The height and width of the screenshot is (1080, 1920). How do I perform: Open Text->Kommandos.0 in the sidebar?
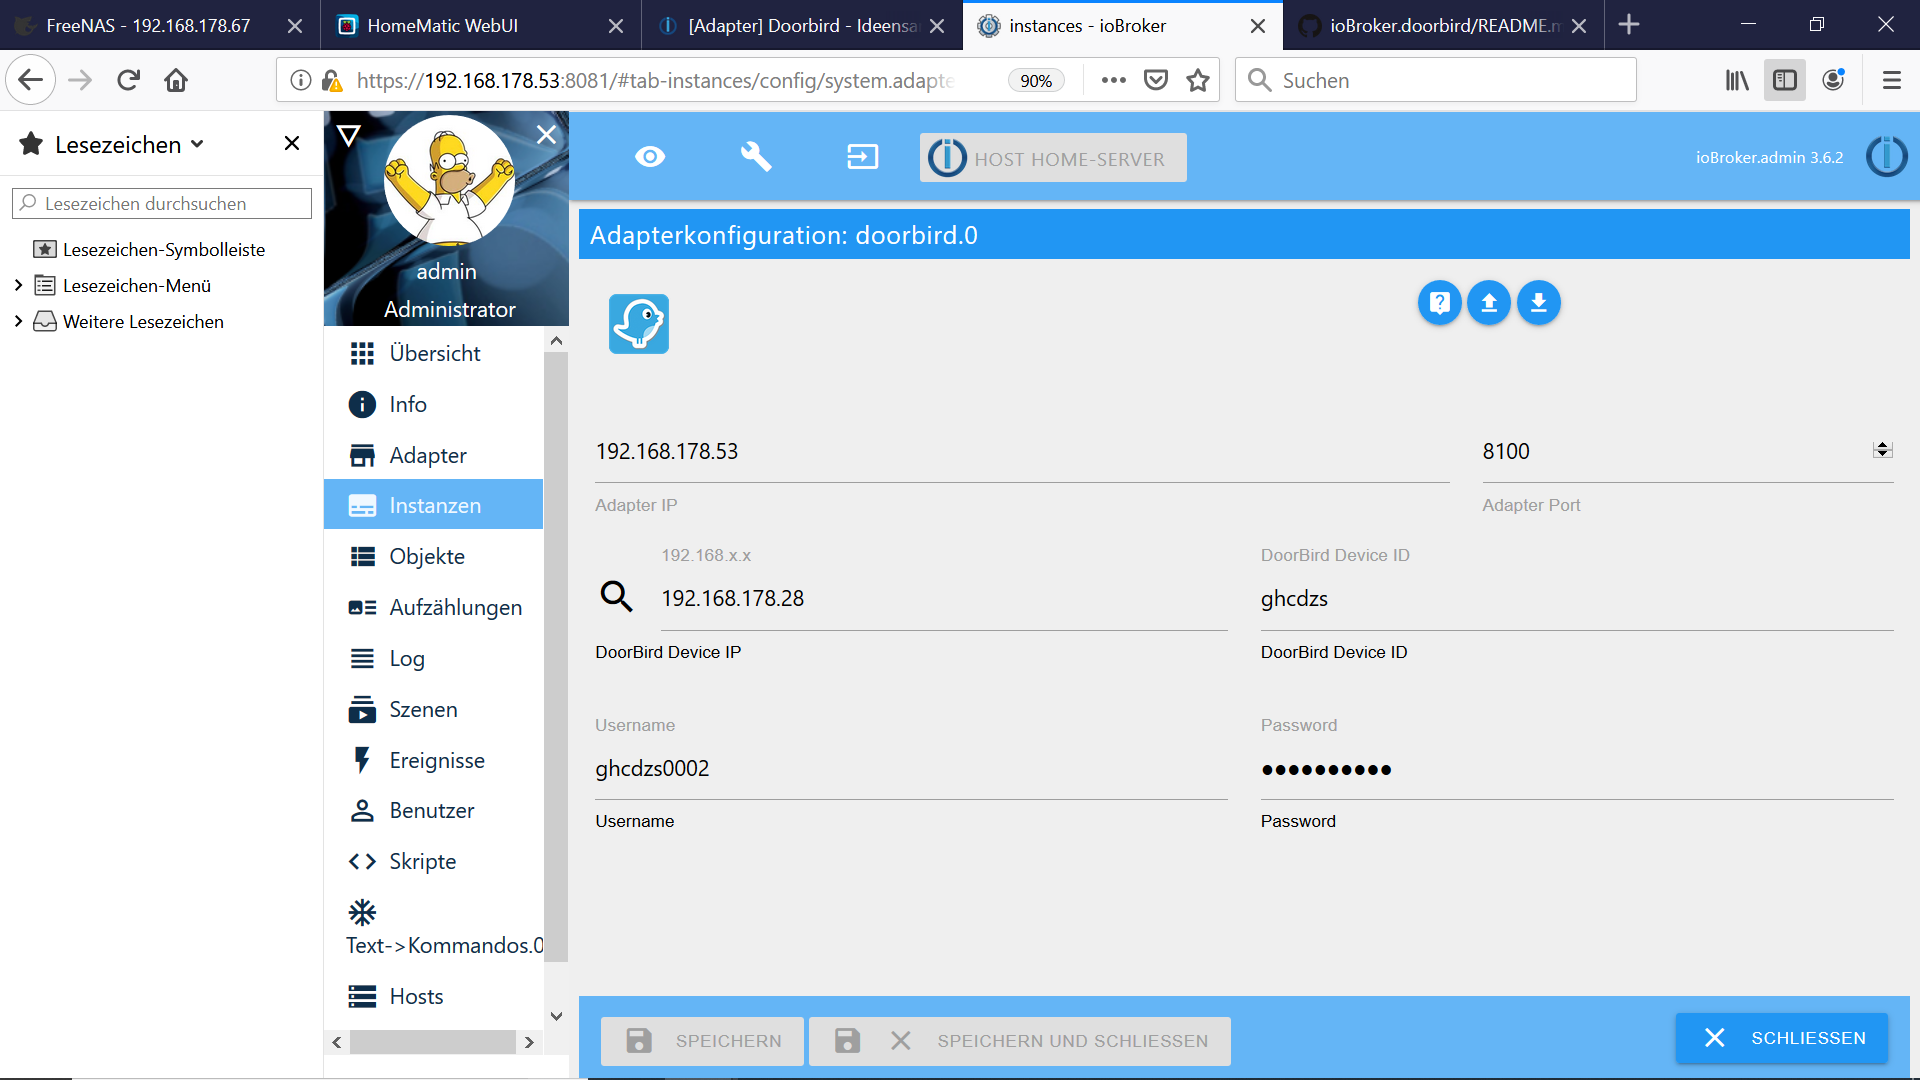coord(434,928)
